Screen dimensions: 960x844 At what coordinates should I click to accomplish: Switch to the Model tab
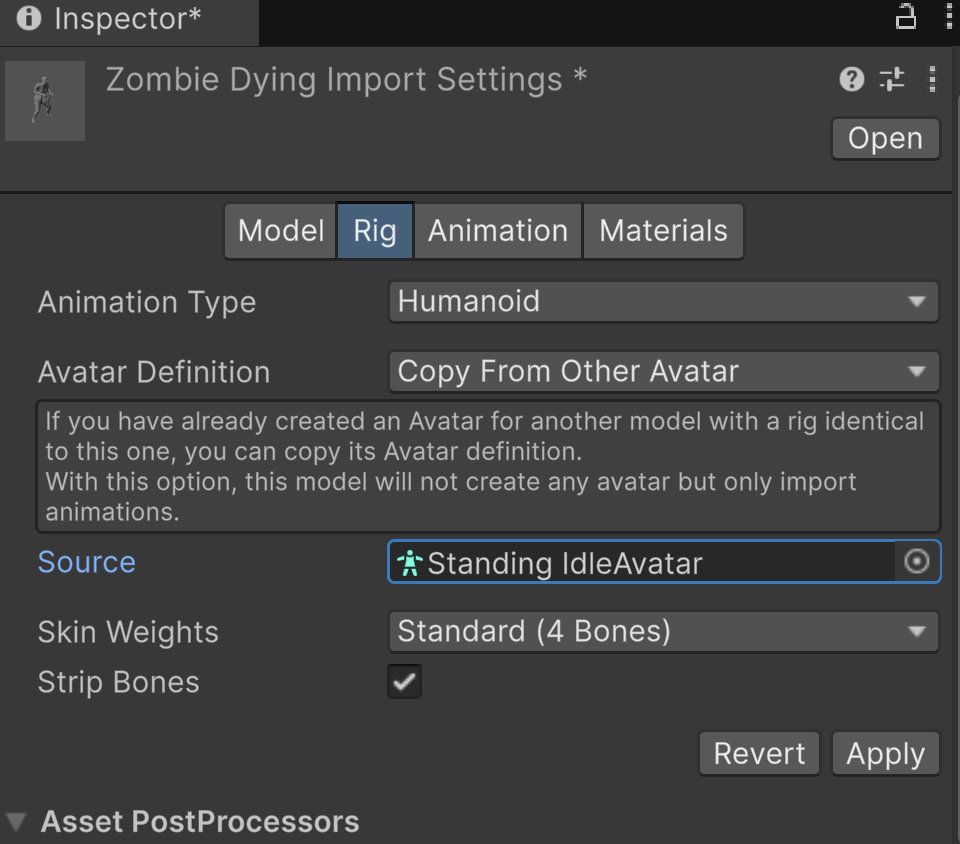click(281, 231)
